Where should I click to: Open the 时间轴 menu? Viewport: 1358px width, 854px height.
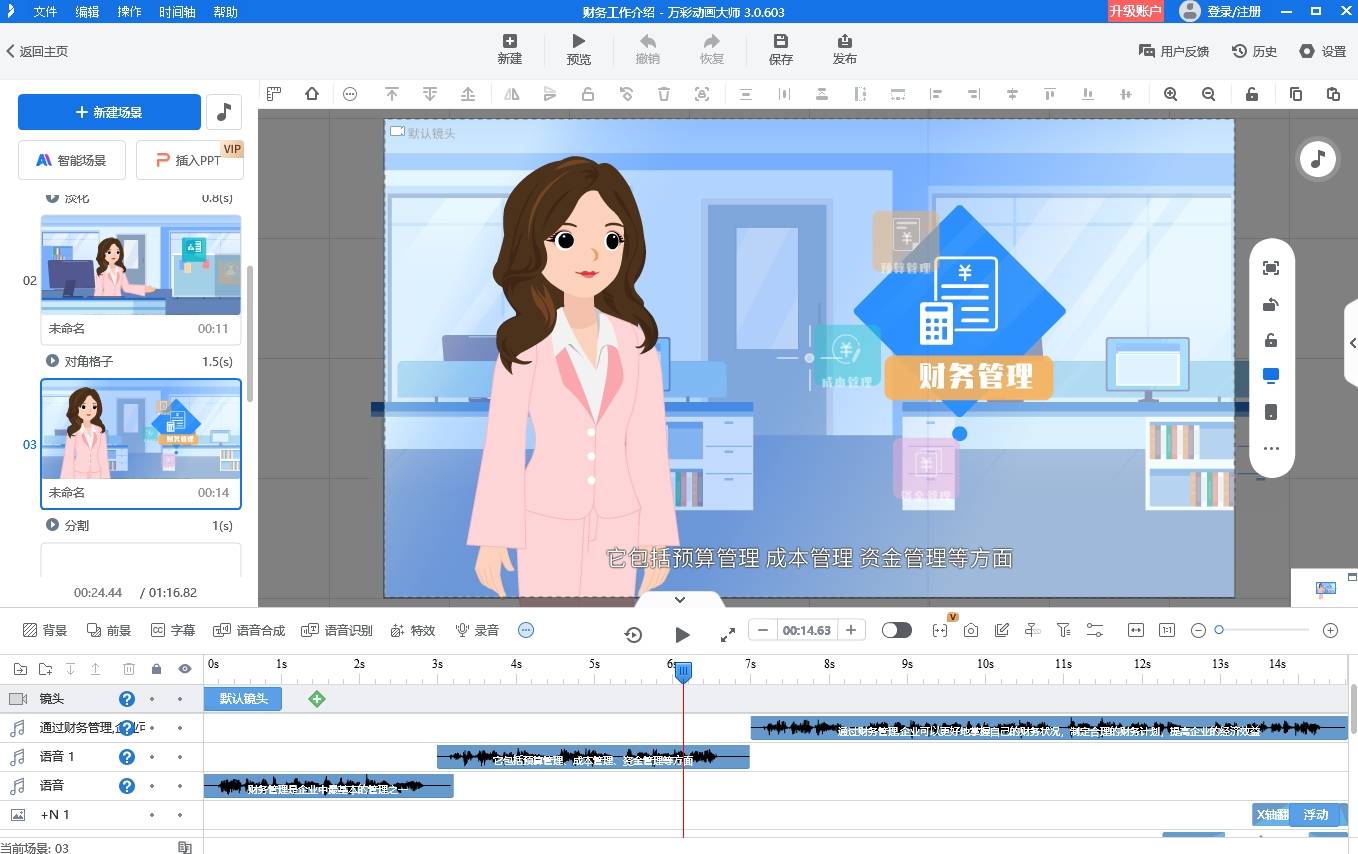pyautogui.click(x=177, y=12)
